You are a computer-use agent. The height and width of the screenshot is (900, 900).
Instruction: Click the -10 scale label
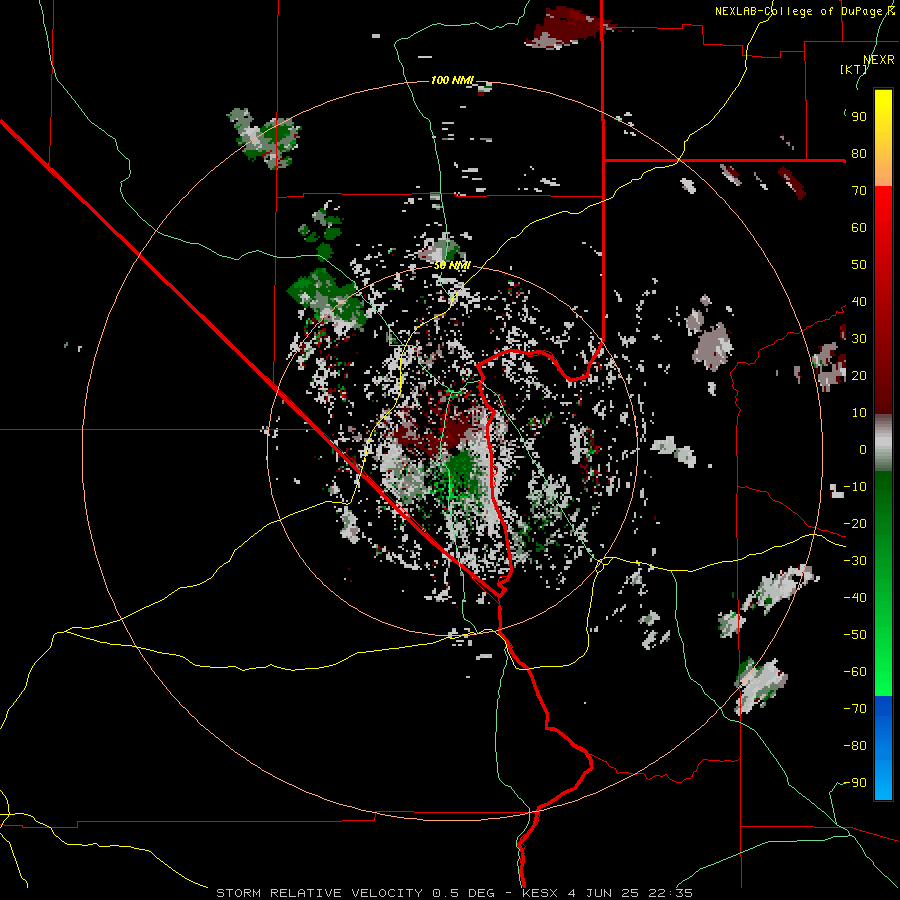click(855, 487)
